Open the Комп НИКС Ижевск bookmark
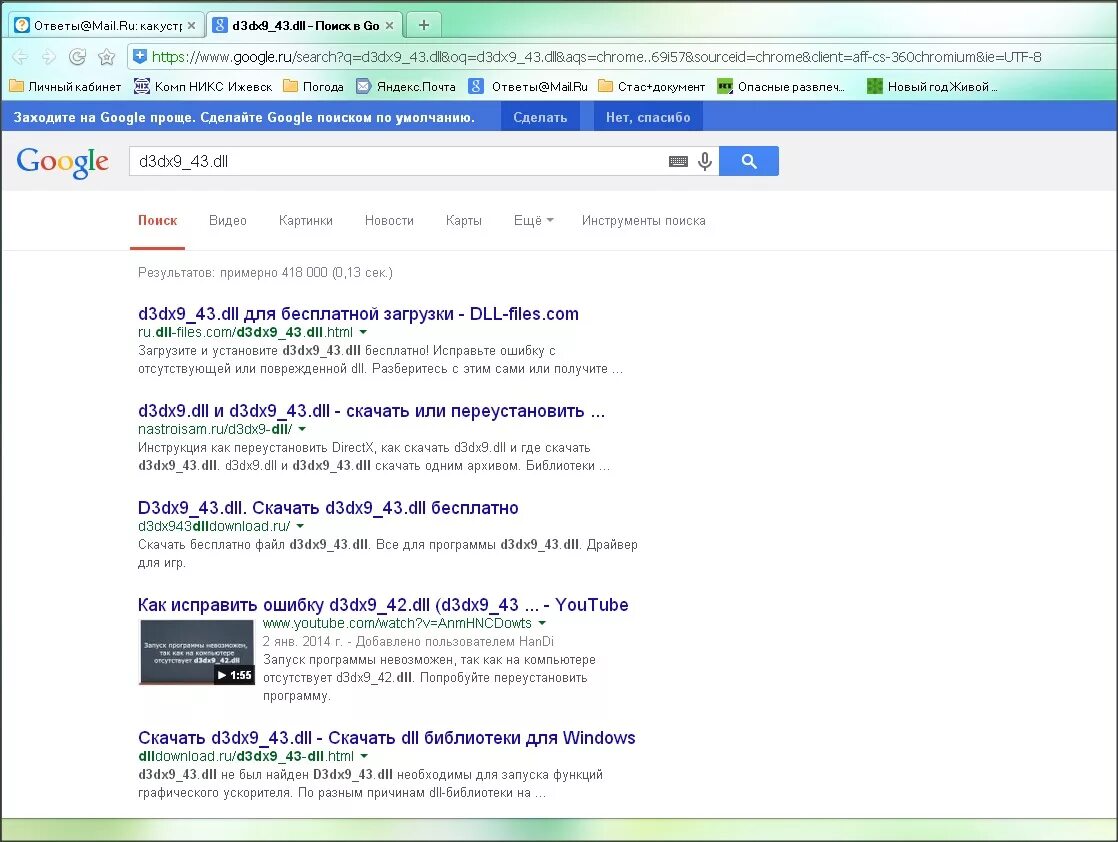1118x842 pixels. click(x=203, y=86)
